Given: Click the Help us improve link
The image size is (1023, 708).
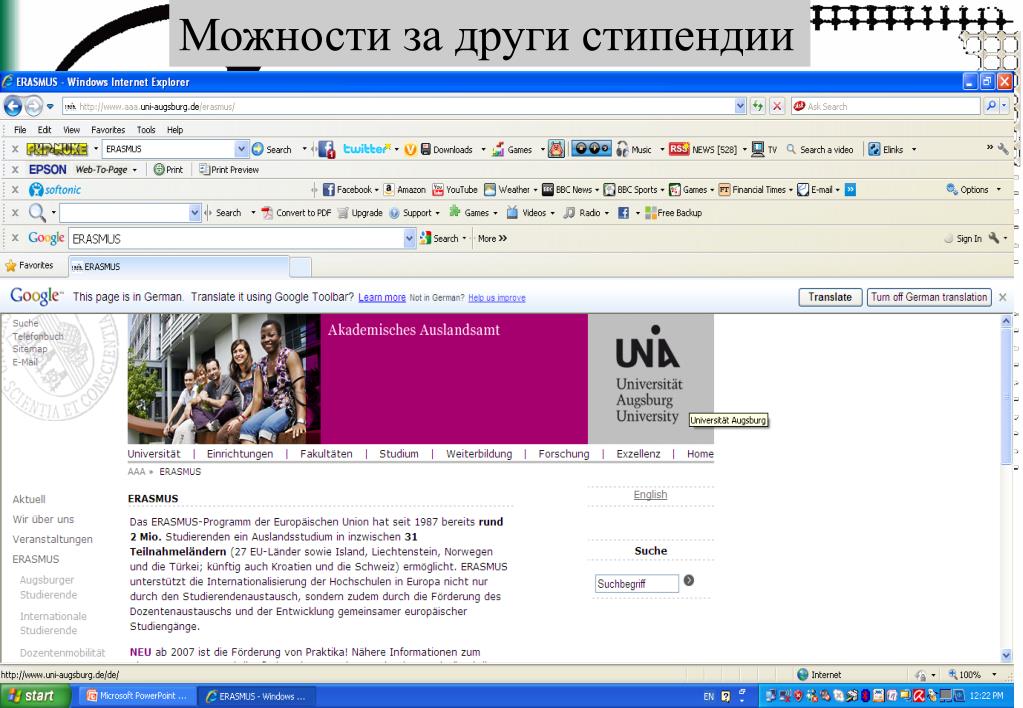Looking at the screenshot, I should 496,298.
